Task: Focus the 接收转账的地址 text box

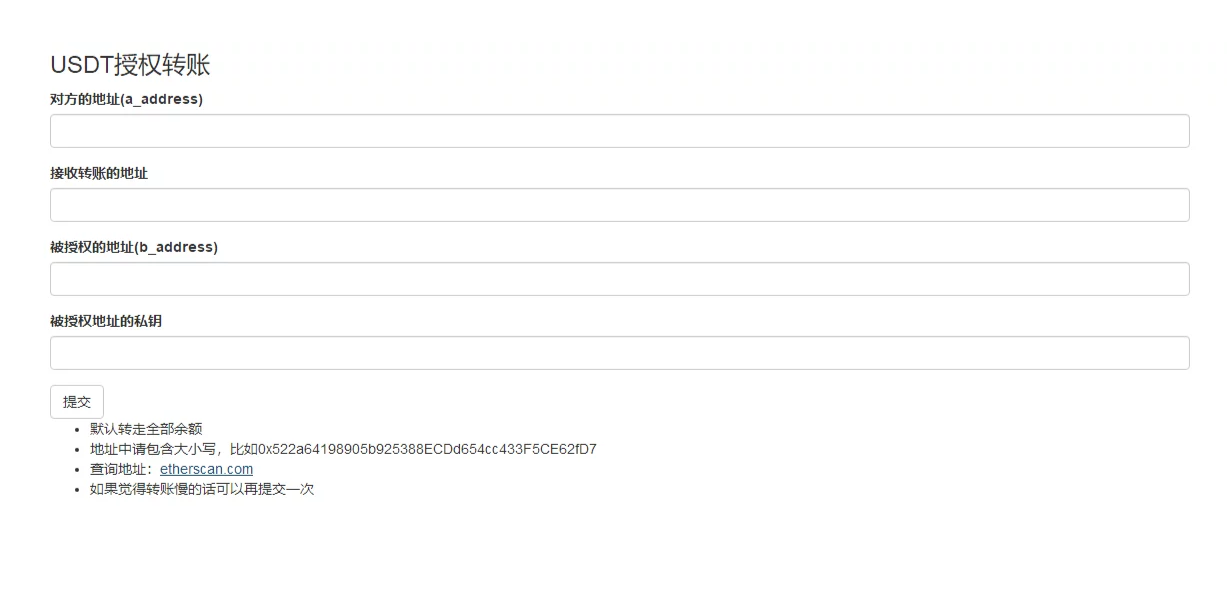Action: pyautogui.click(x=619, y=205)
